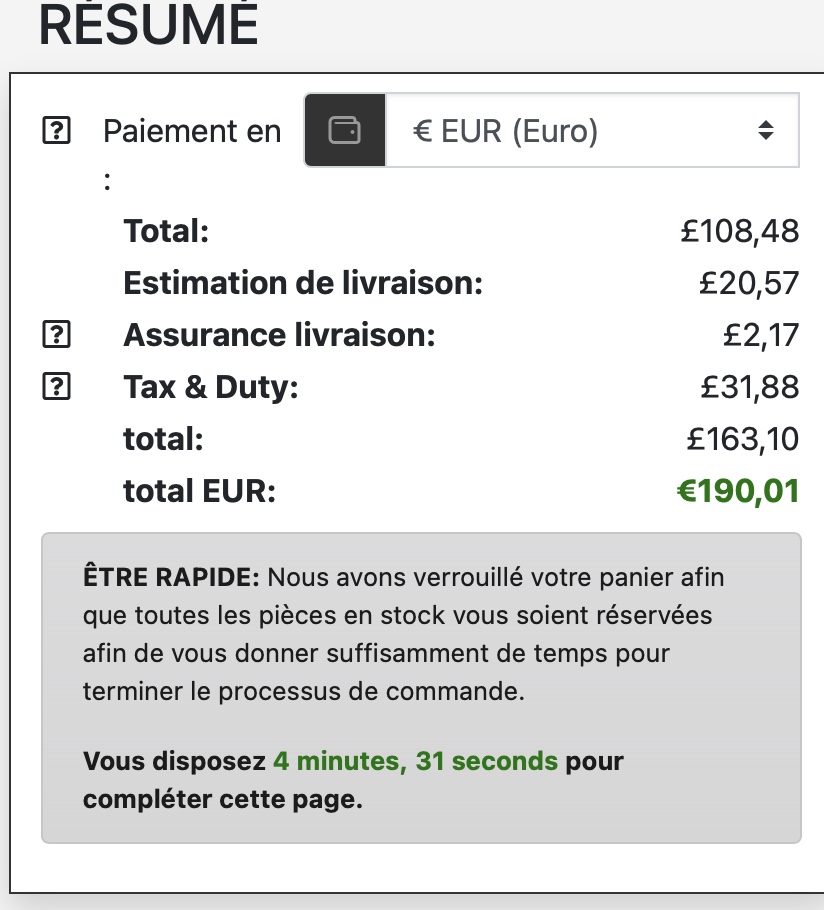Viewport: 824px width, 910px height.
Task: Click the £2,17 insurance amount
Action: click(x=760, y=336)
